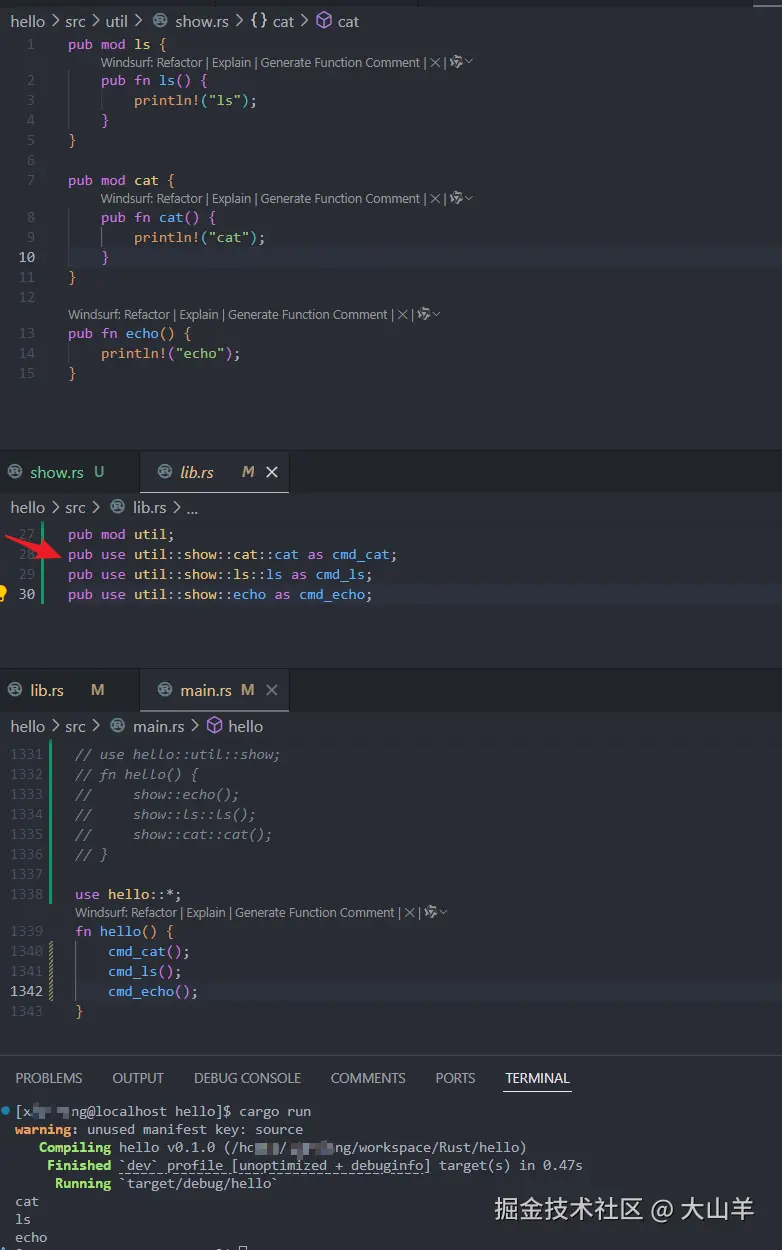Screen dimensions: 782x1250
Task: Open the OUTPUT panel tab
Action: coord(138,1078)
